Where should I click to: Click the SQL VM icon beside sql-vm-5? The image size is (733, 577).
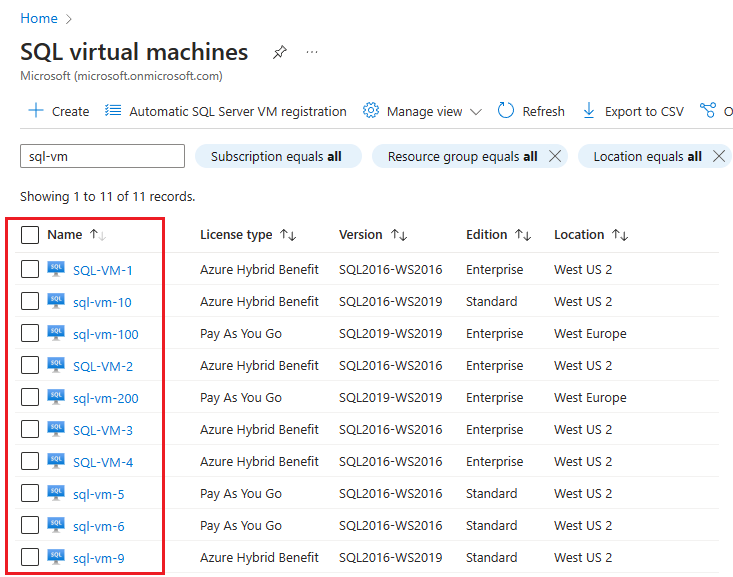click(x=56, y=493)
